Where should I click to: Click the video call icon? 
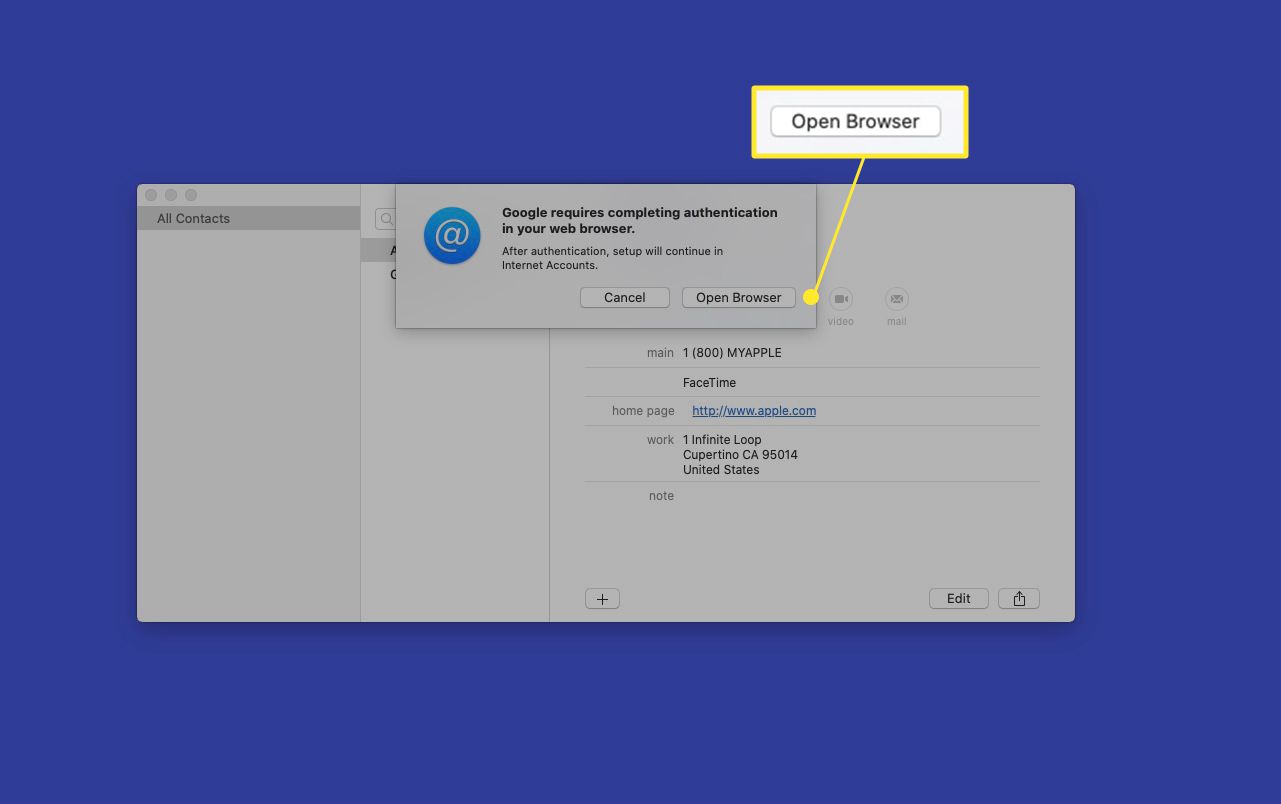[x=841, y=298]
